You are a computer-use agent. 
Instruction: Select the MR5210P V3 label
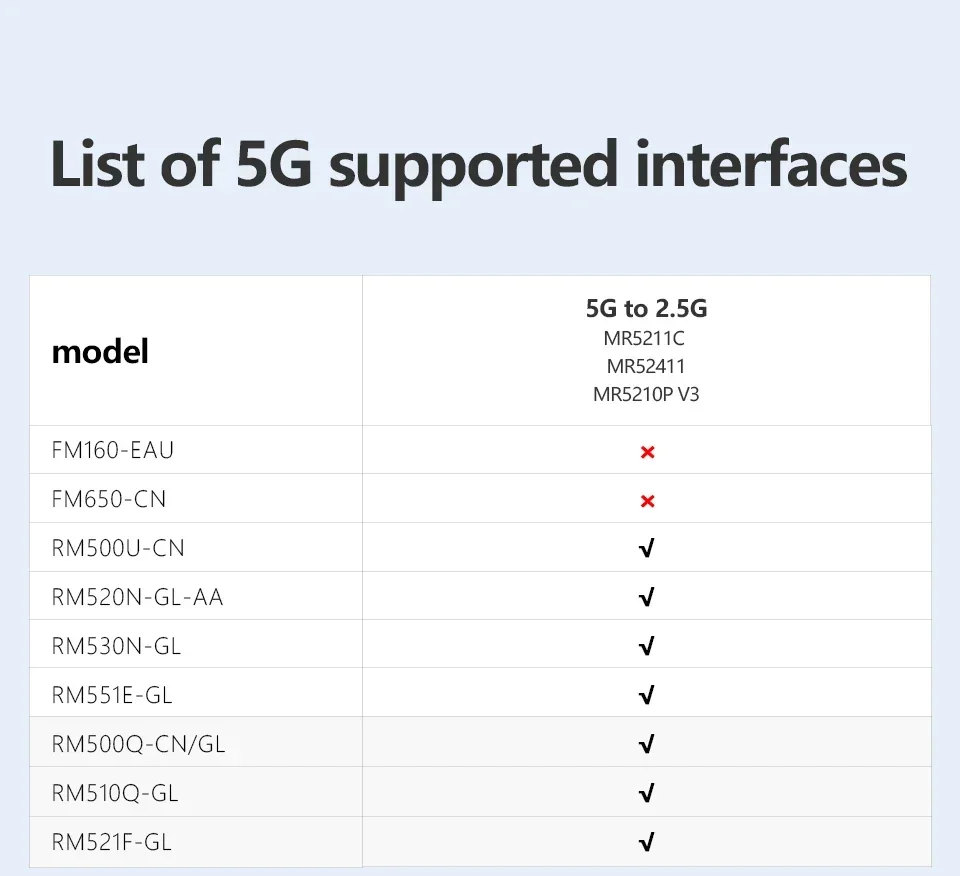click(x=646, y=394)
